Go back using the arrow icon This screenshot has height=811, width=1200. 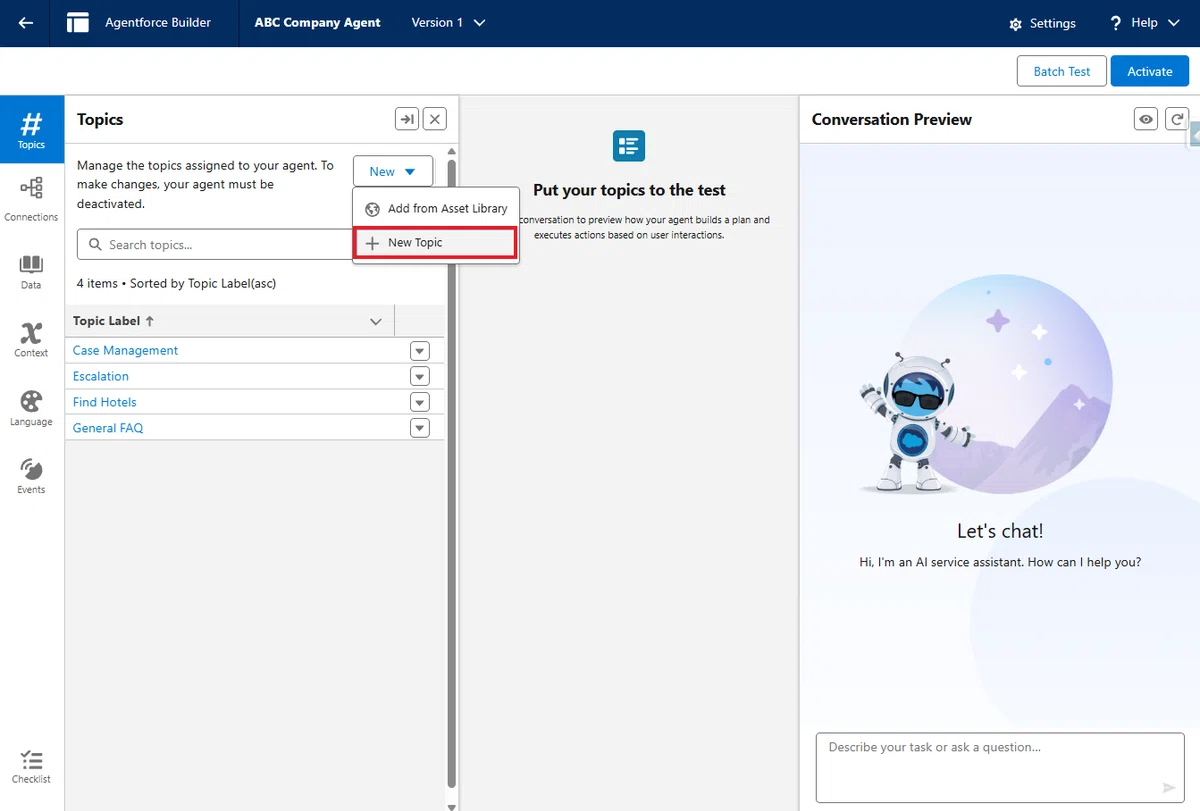click(x=26, y=23)
